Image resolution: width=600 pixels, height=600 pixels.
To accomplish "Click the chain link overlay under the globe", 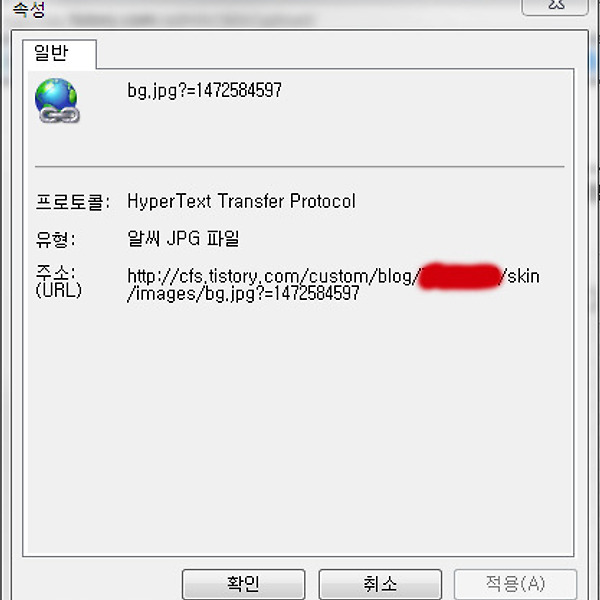I will pos(59,115).
